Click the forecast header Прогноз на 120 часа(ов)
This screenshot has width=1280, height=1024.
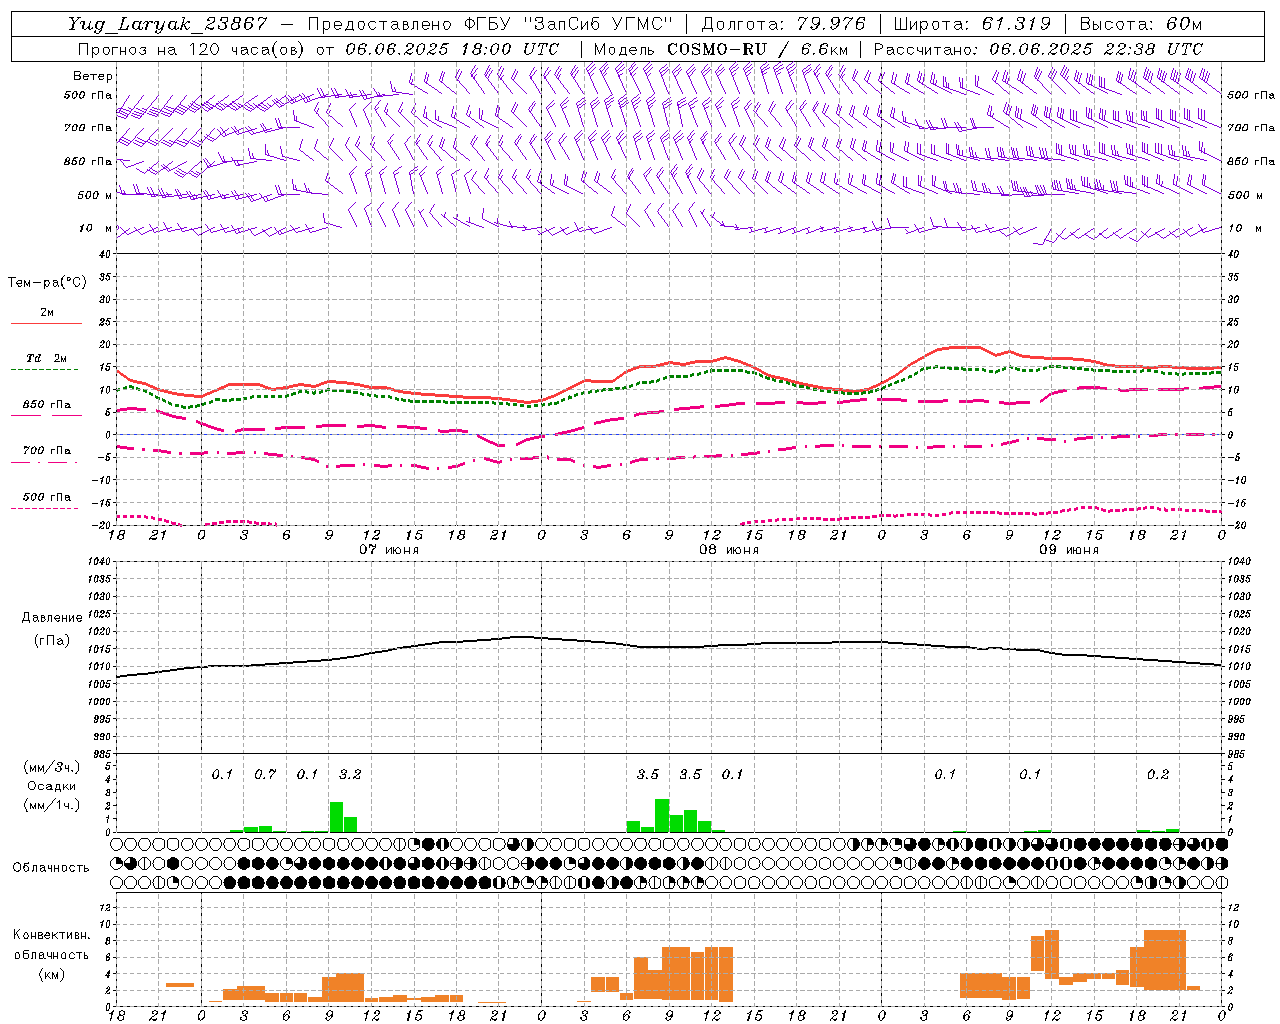192,49
